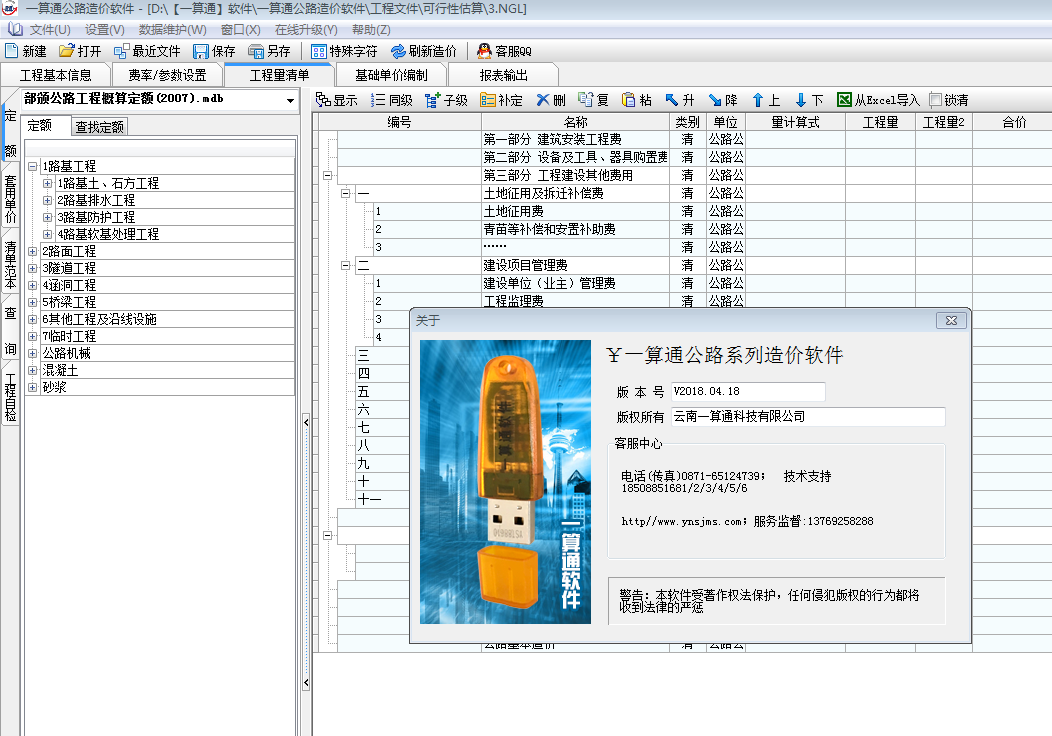Select the 建设项目管理费 row name
Viewport: 1052px width, 736px height.
(x=526, y=265)
